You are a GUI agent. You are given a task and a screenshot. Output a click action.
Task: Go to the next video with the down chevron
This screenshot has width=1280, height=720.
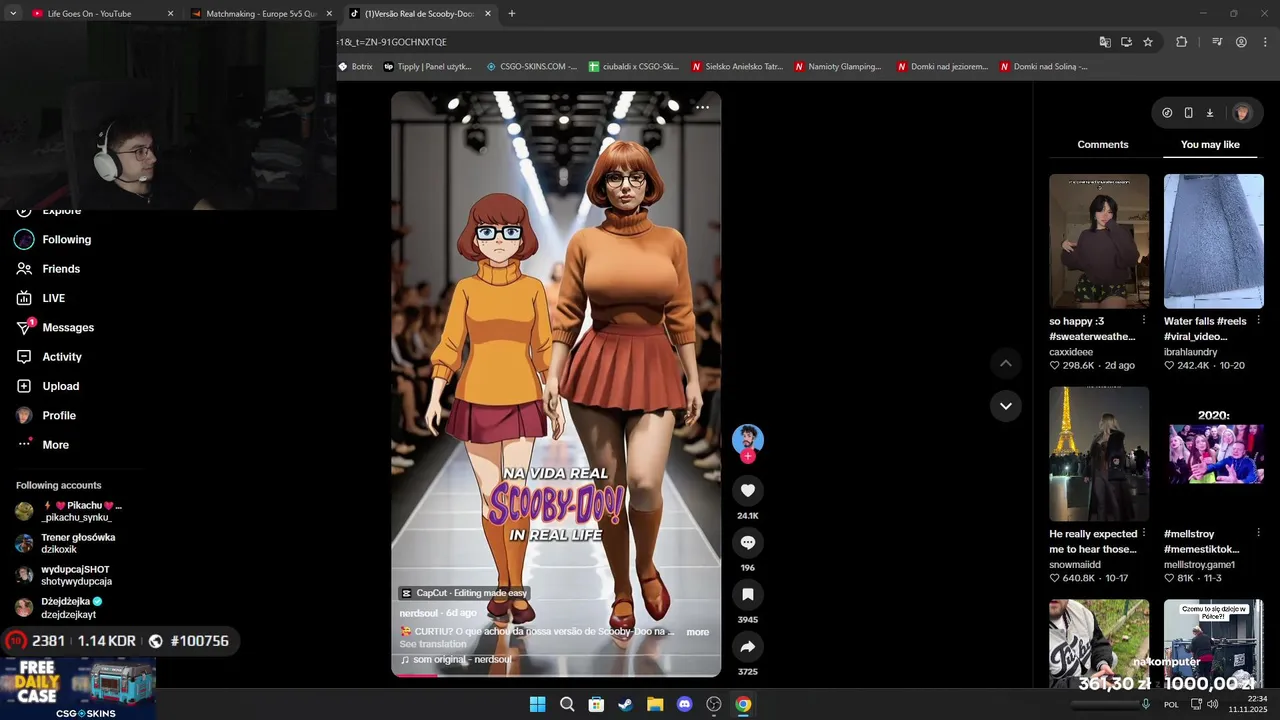pyautogui.click(x=1006, y=406)
